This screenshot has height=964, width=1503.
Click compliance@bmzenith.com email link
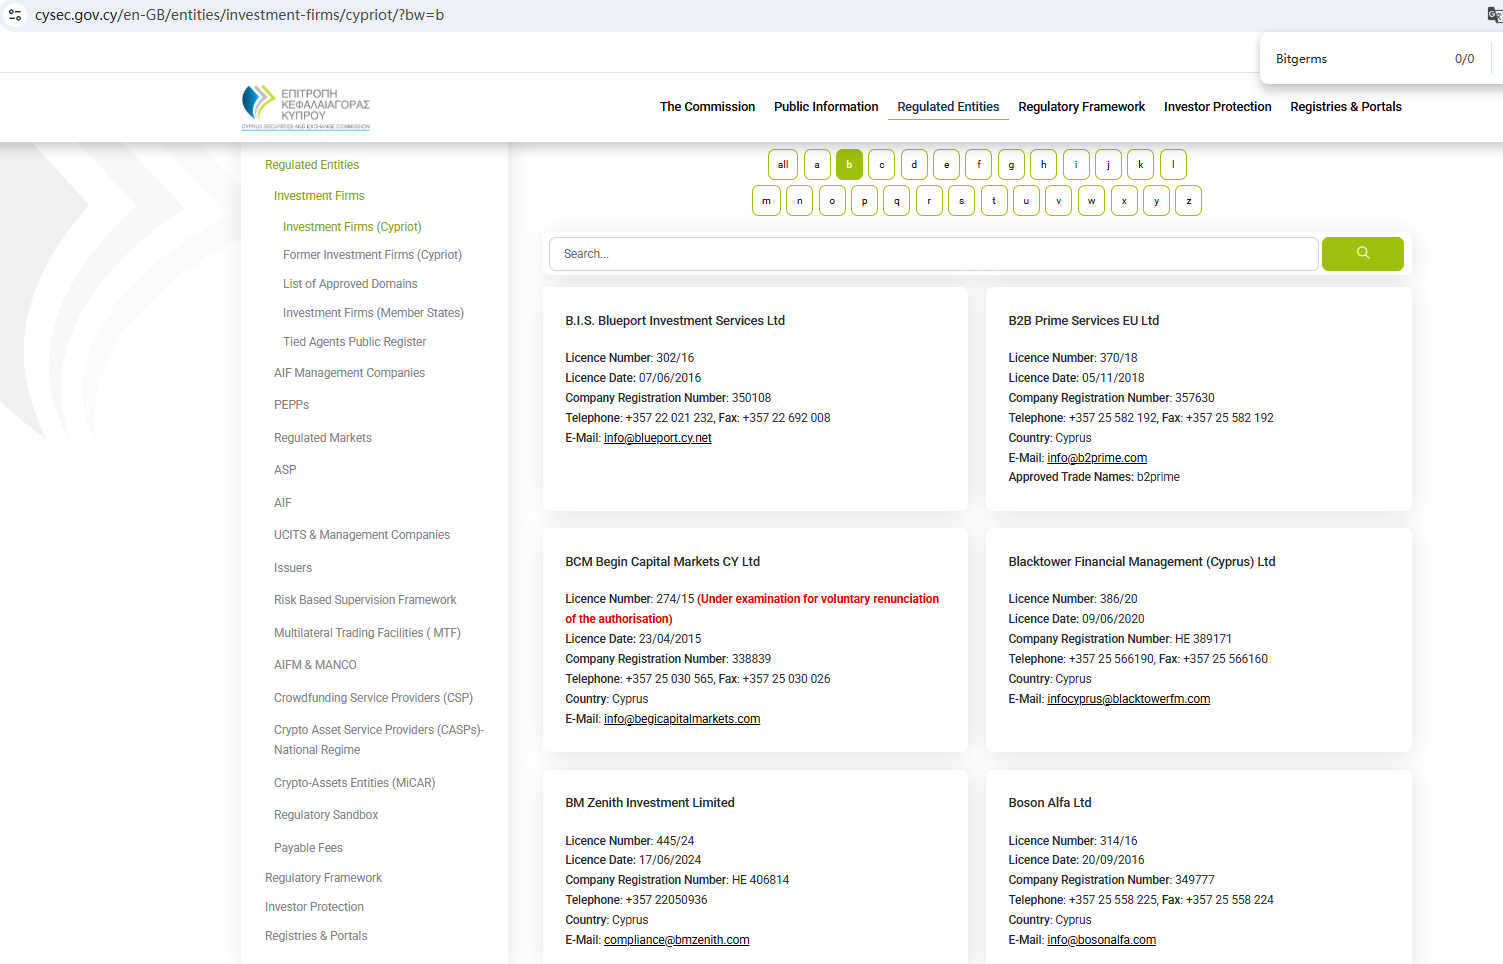(x=676, y=940)
